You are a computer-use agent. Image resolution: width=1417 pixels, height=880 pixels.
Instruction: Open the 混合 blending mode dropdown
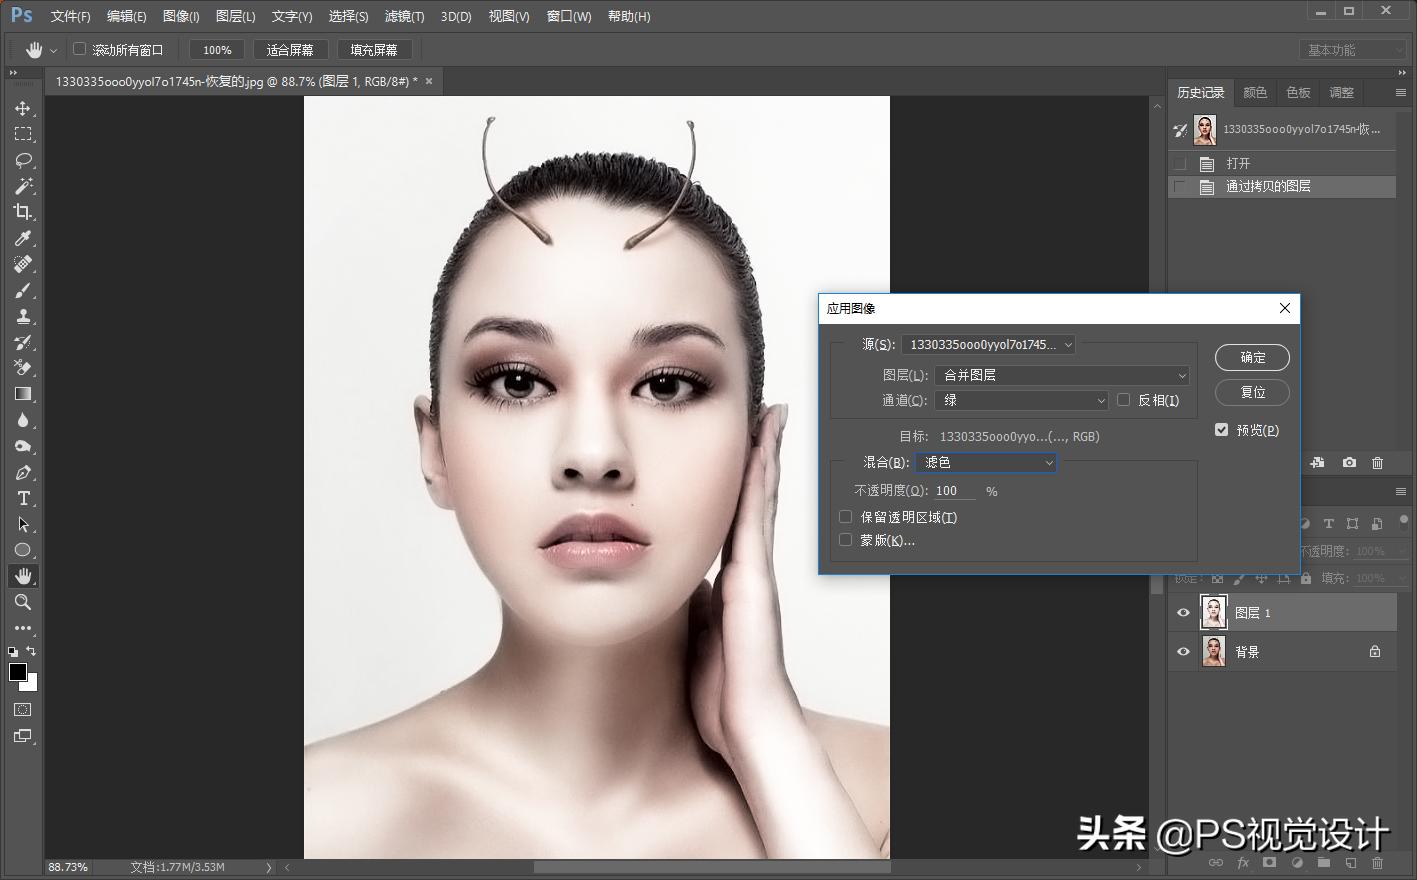[x=985, y=462]
